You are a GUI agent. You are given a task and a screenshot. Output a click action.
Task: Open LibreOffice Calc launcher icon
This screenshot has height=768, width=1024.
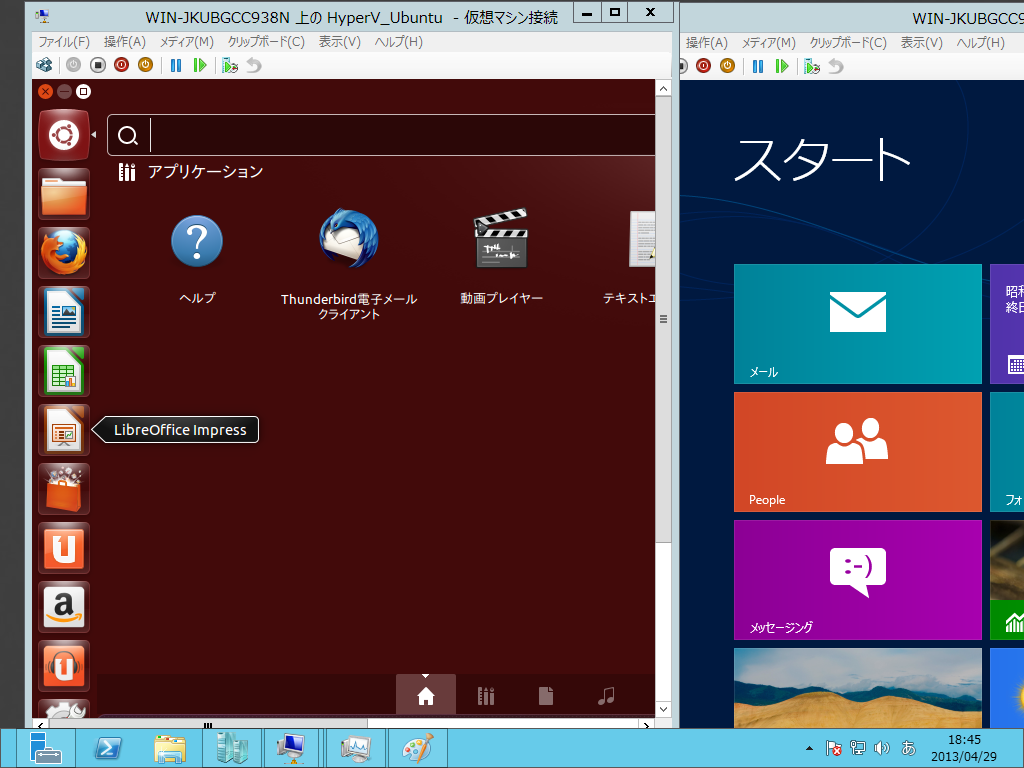click(64, 371)
